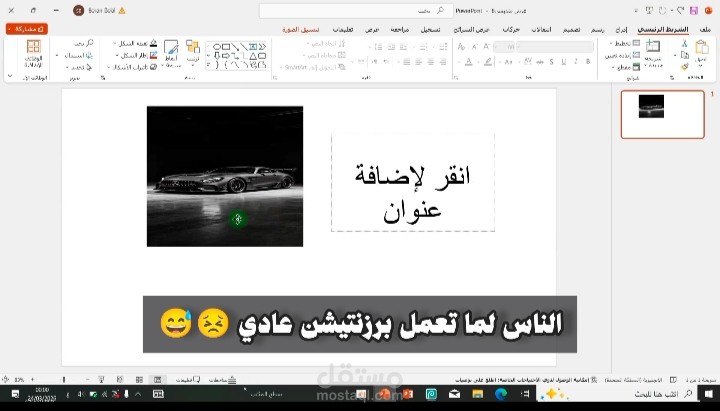The image size is (720, 411).
Task: Toggle text Shadow (S) formatting
Action: coord(551,62)
